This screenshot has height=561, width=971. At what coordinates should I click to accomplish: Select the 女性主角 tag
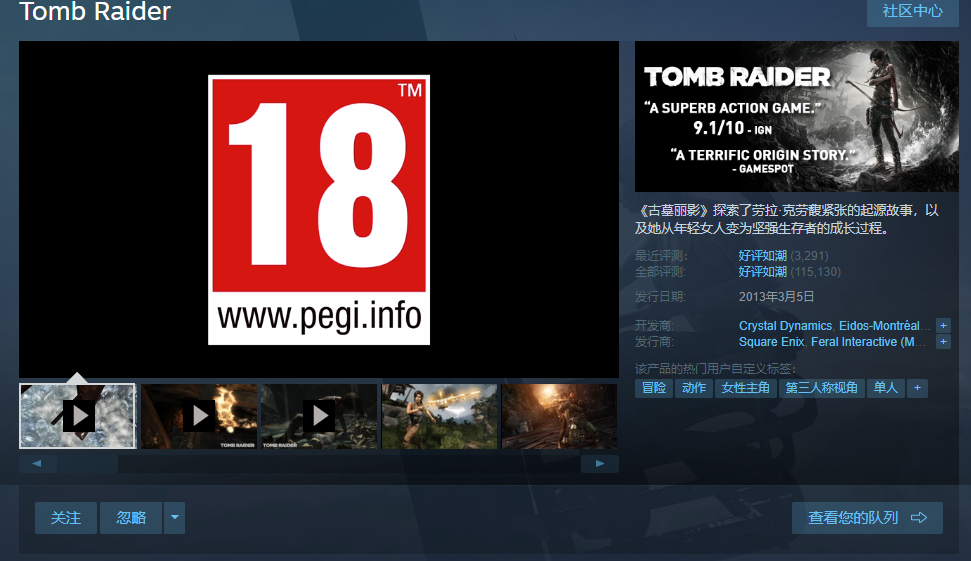coord(746,388)
